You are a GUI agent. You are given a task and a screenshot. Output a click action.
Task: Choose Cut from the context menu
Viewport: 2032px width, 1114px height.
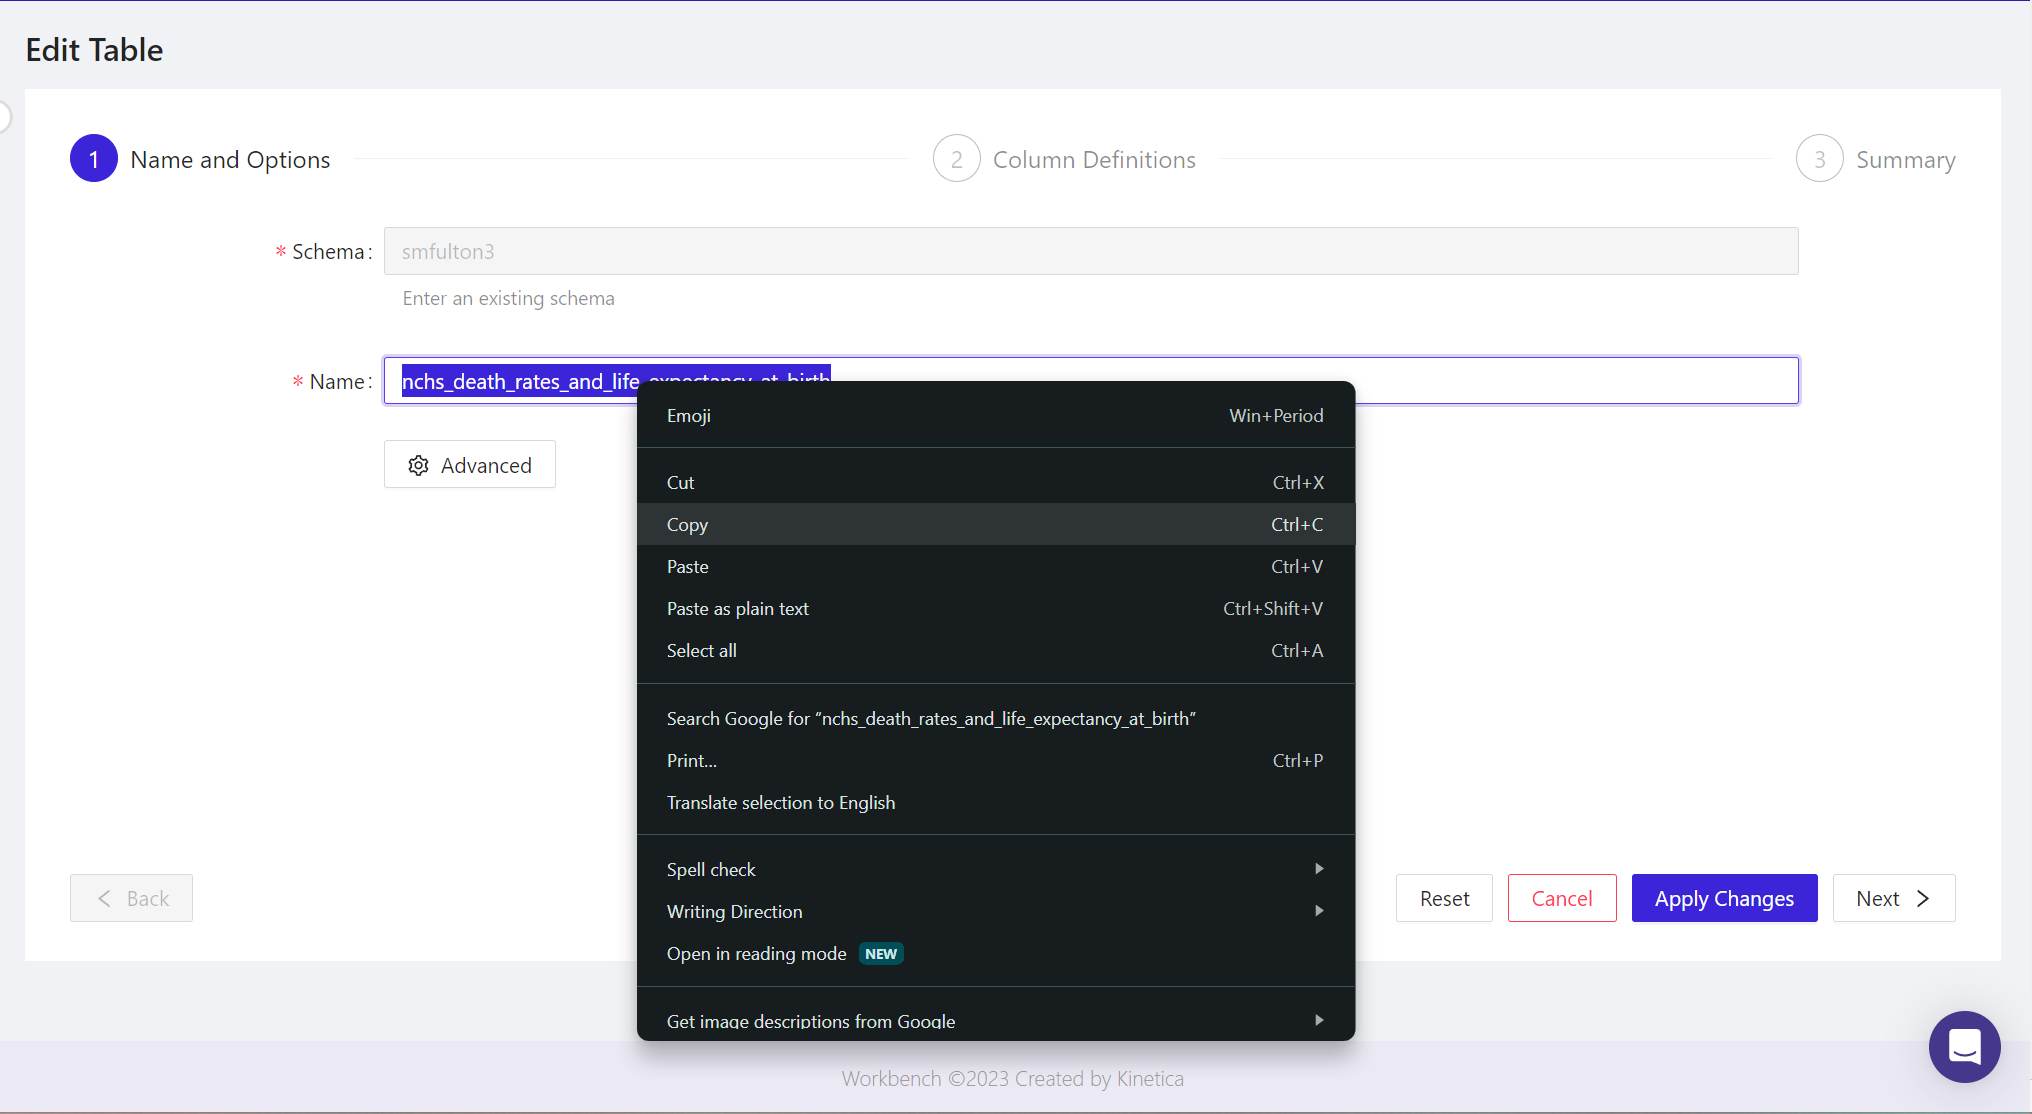pyautogui.click(x=680, y=482)
